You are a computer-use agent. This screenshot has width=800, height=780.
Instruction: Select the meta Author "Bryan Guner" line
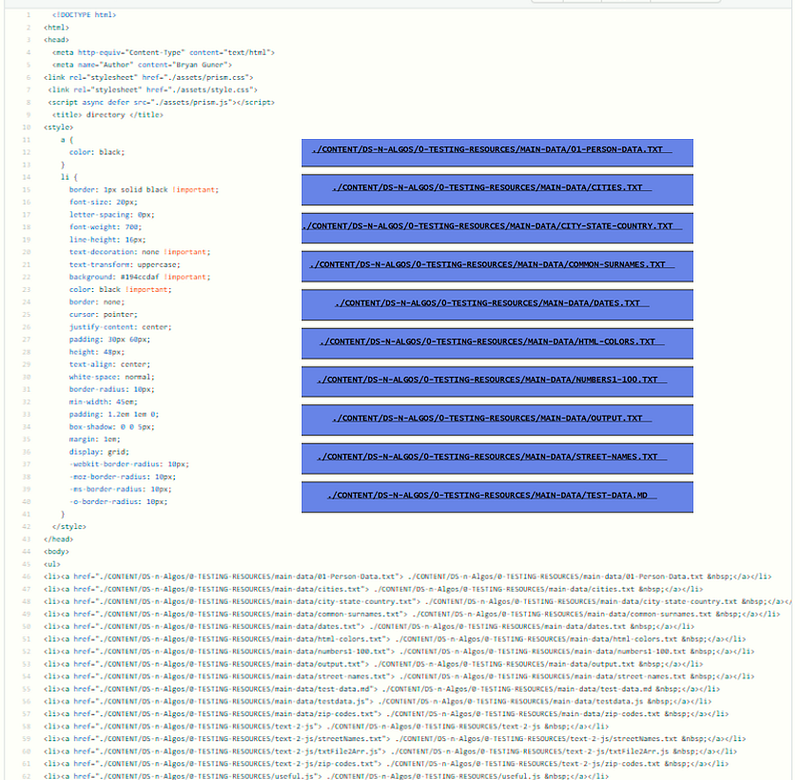click(142, 65)
